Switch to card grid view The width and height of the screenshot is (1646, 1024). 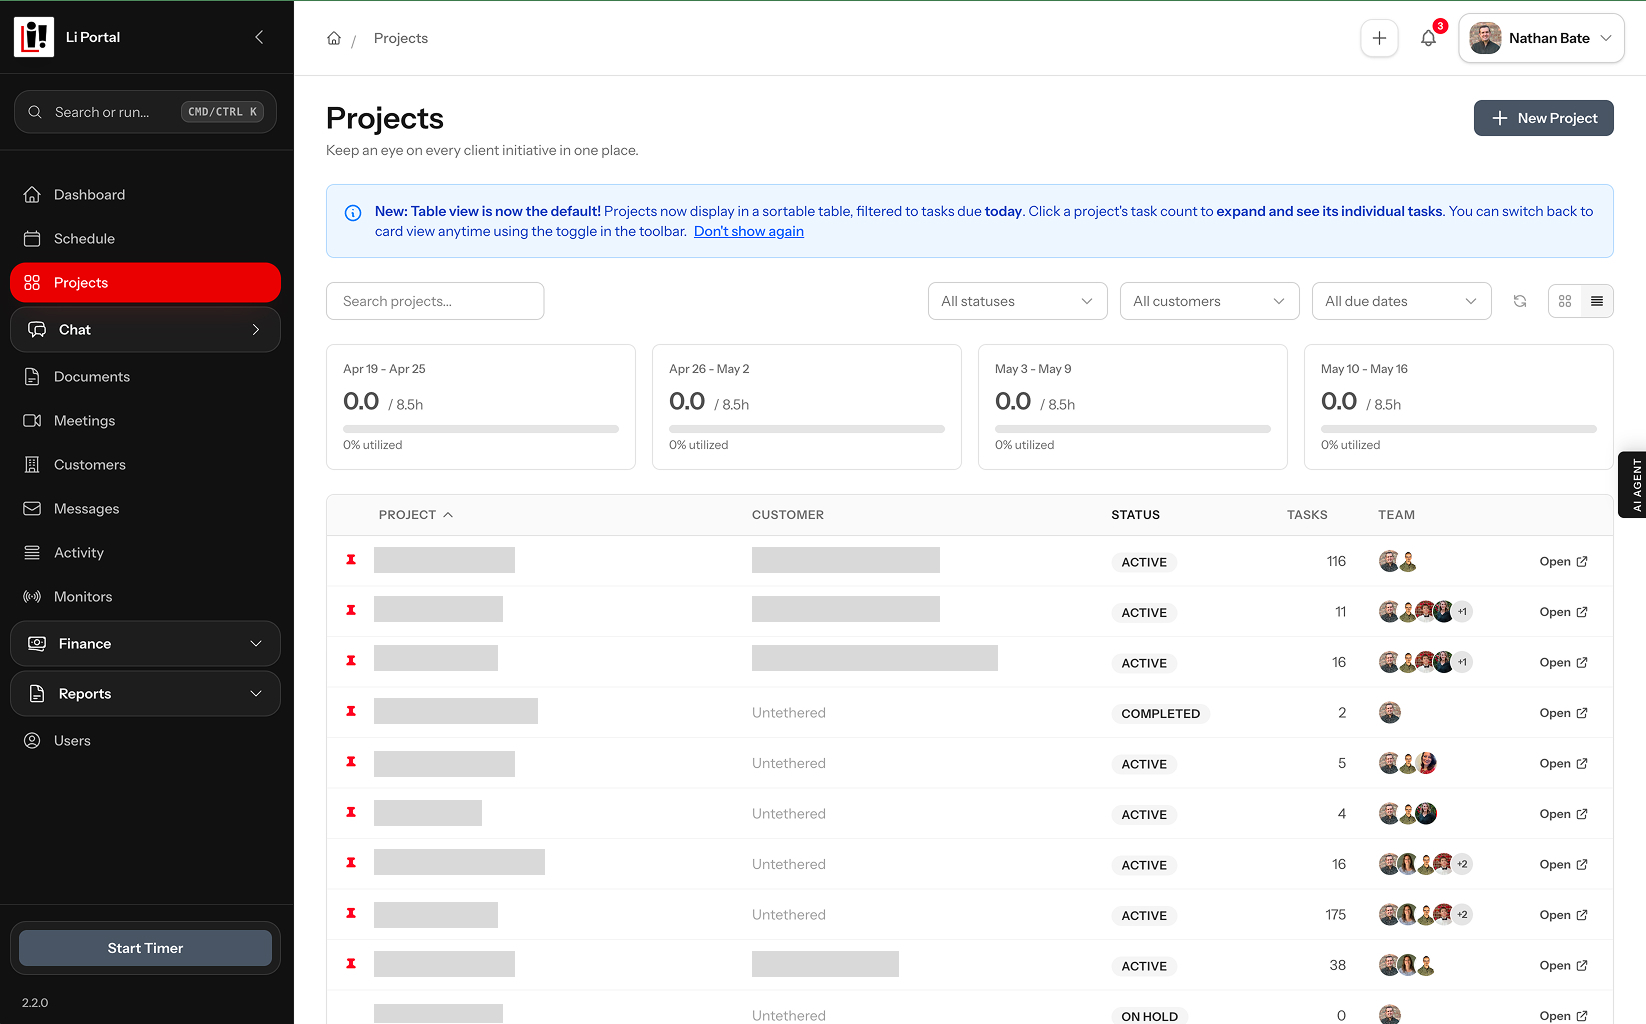coord(1565,301)
